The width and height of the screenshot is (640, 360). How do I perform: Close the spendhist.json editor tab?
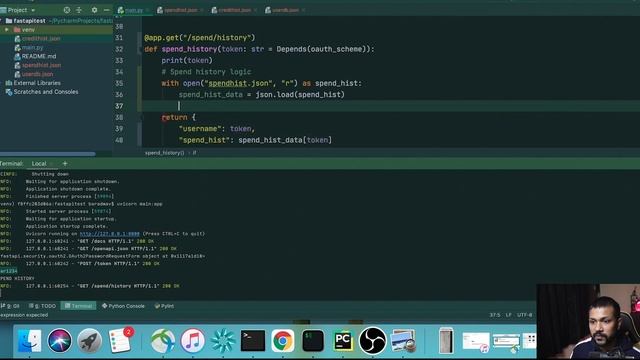[x=202, y=10]
